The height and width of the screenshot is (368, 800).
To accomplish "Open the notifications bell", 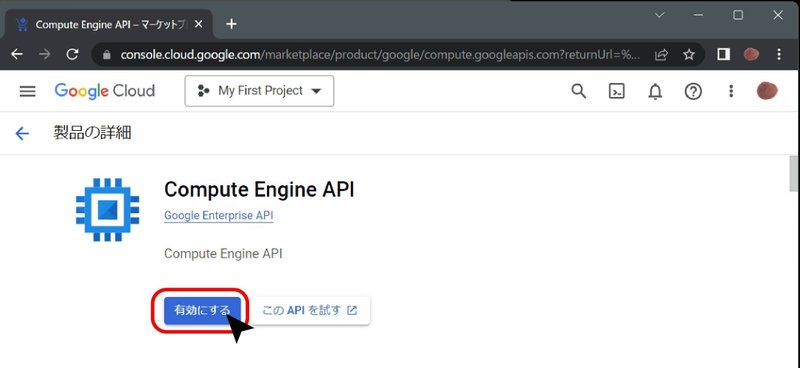I will pos(655,91).
